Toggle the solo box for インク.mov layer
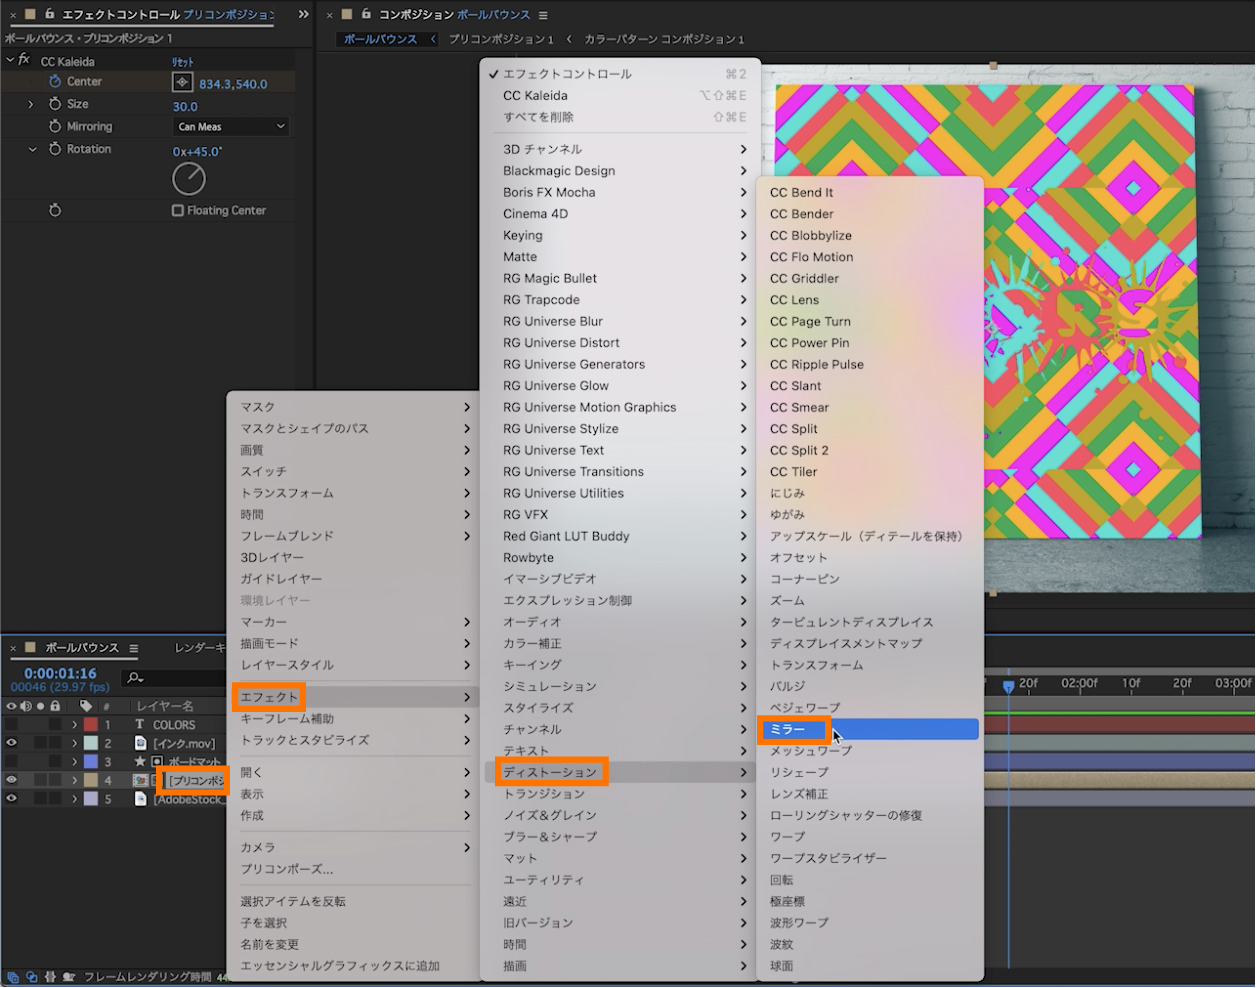 [40, 743]
